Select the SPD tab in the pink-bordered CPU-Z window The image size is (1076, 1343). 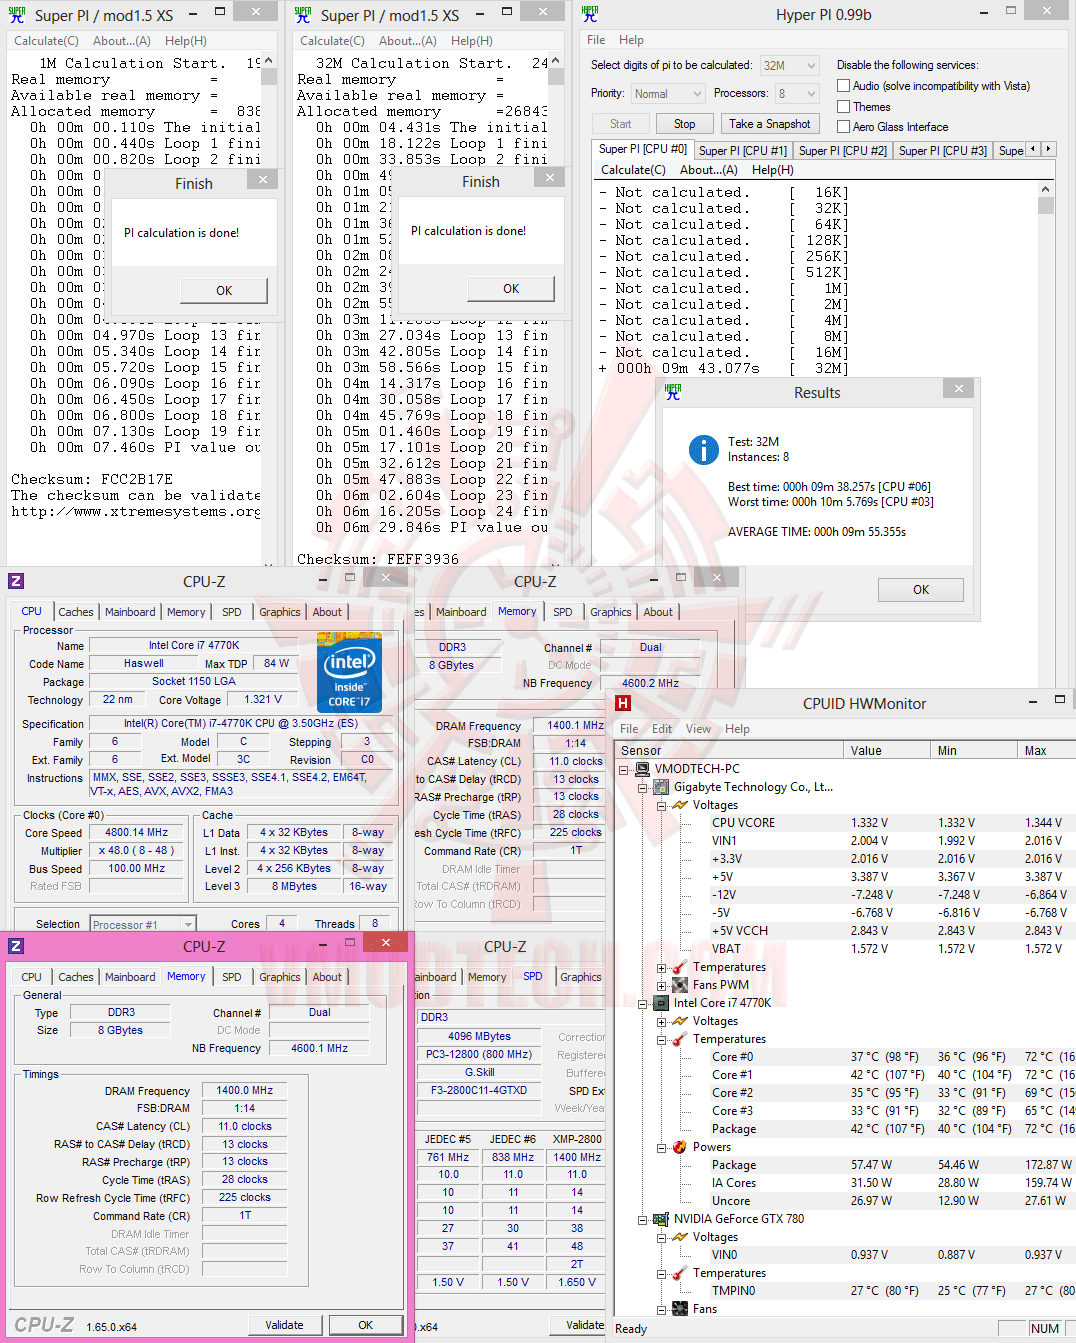(x=232, y=977)
